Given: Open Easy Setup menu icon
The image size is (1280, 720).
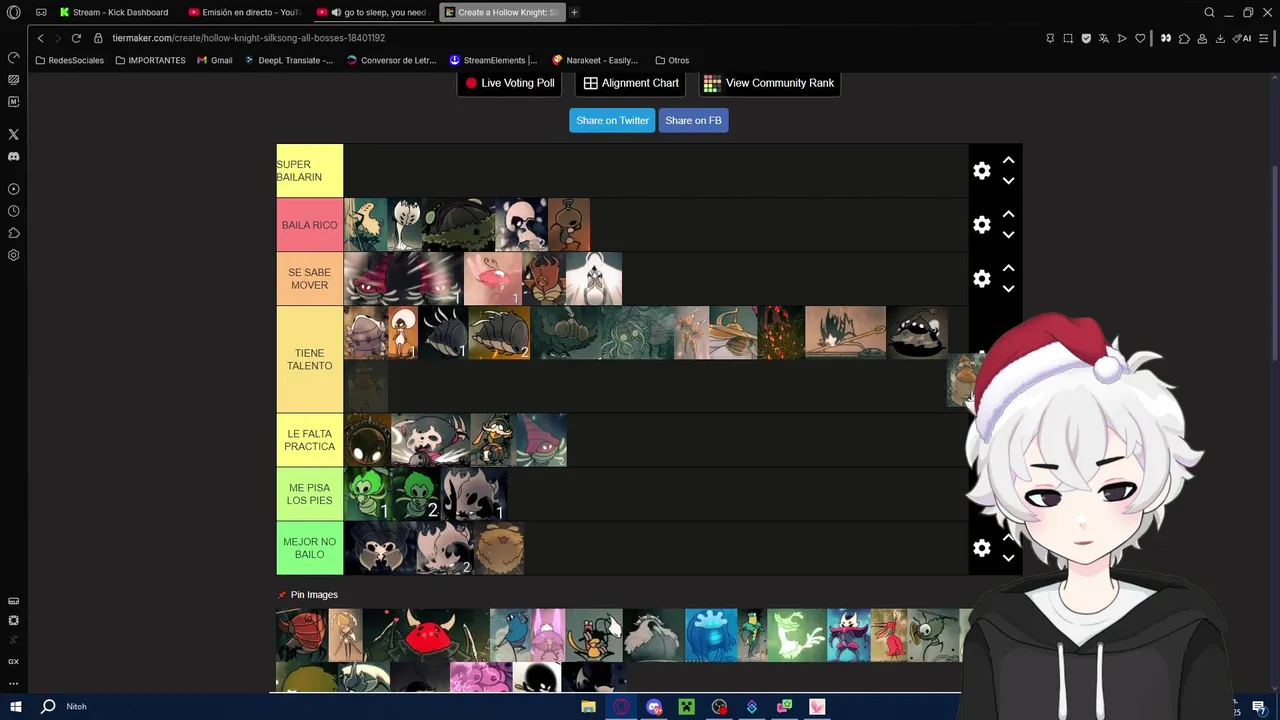Looking at the screenshot, I should [x=1264, y=38].
